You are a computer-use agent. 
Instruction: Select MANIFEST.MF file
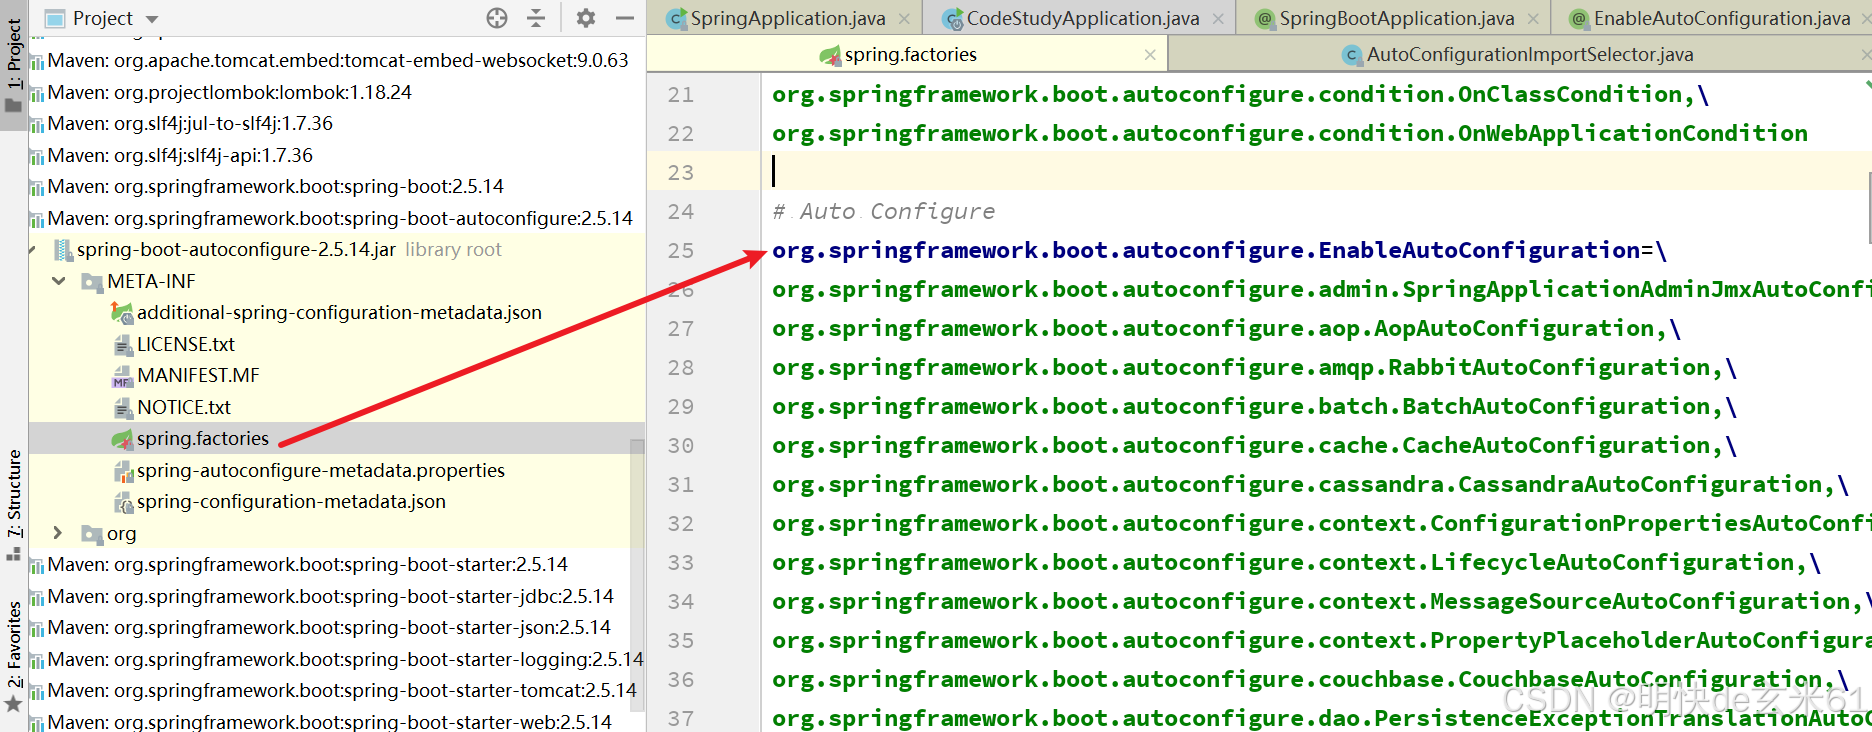click(198, 376)
